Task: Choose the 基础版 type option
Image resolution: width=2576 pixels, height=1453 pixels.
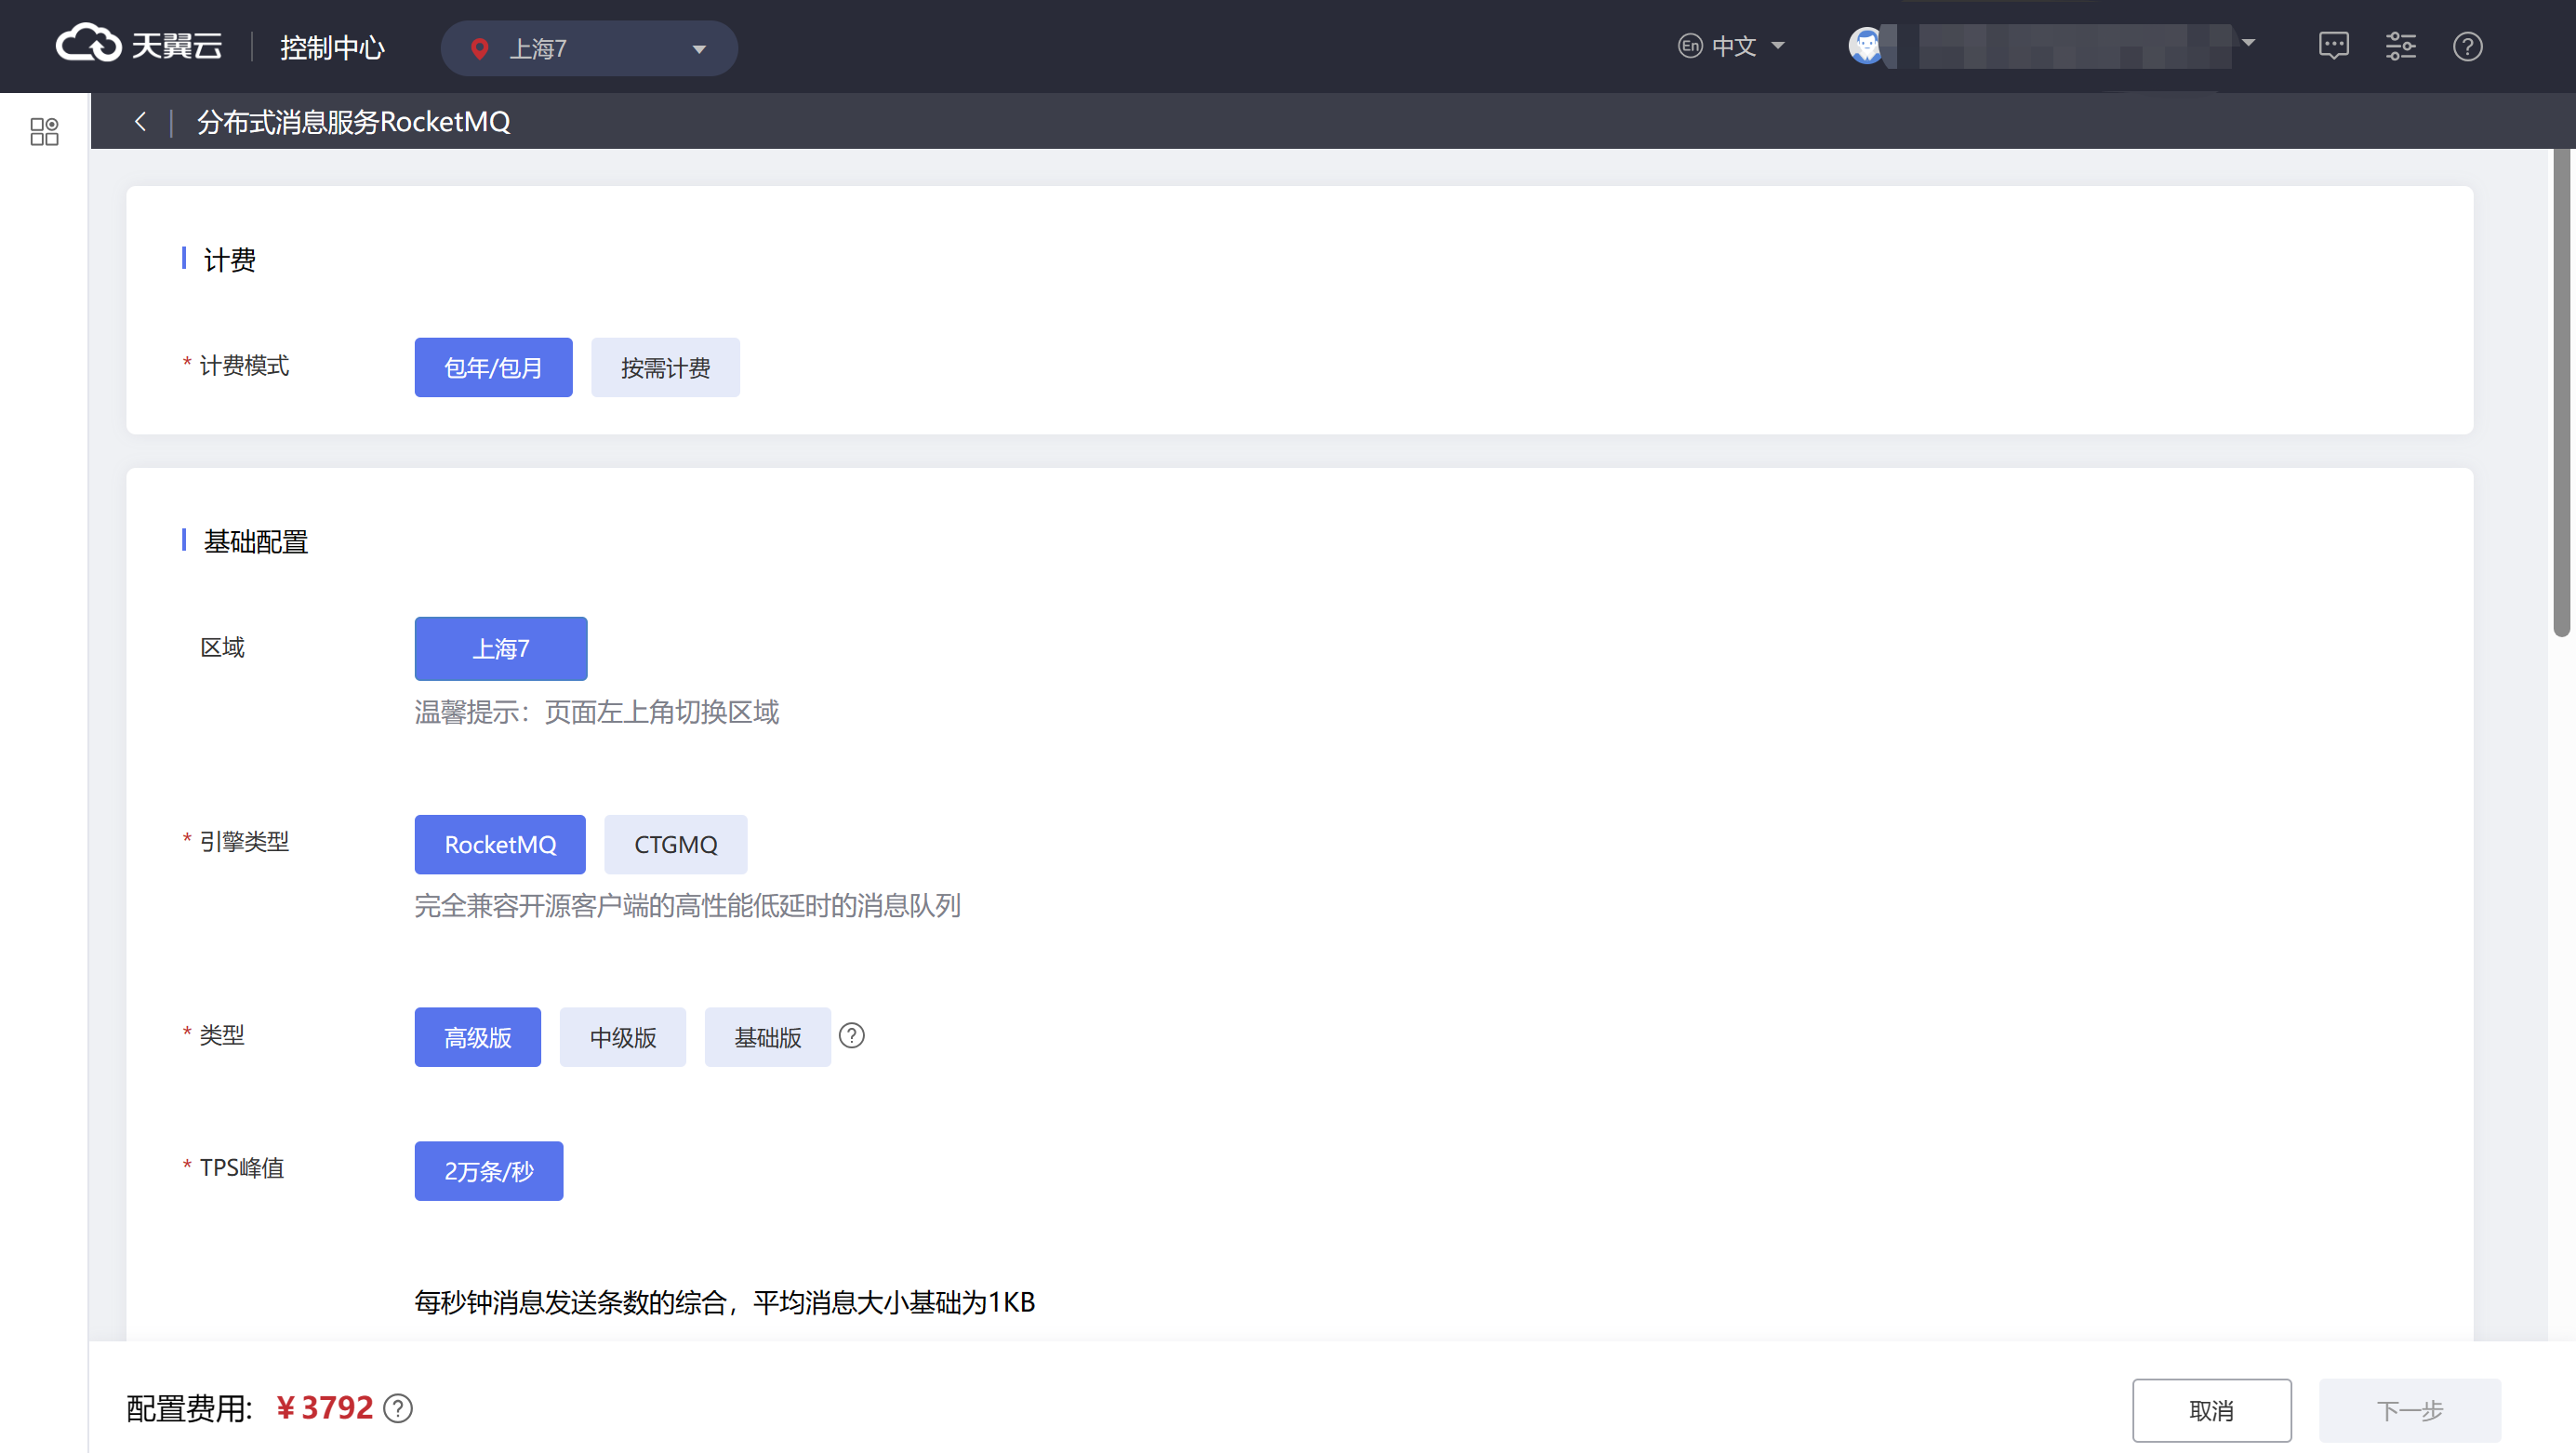Action: tap(767, 1038)
